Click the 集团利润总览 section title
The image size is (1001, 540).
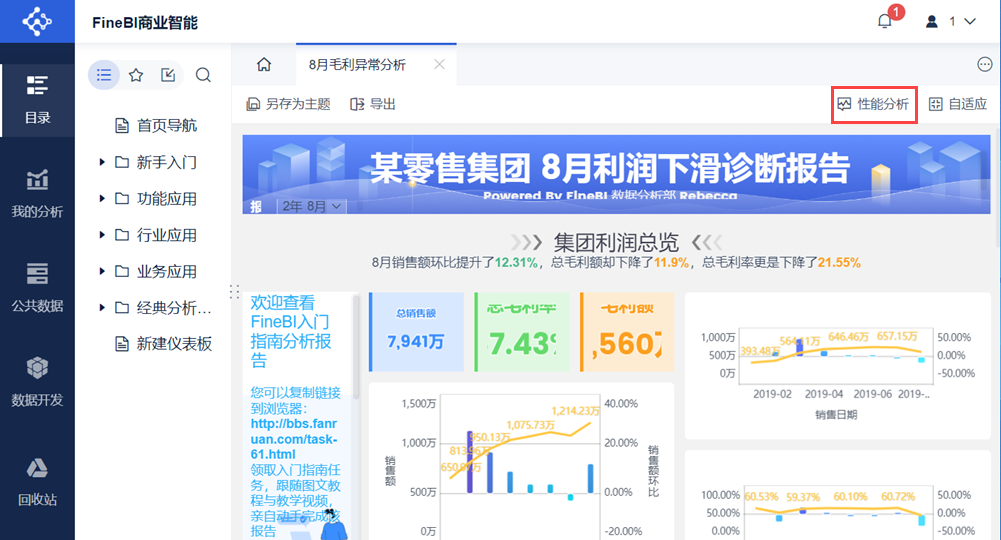pos(616,243)
